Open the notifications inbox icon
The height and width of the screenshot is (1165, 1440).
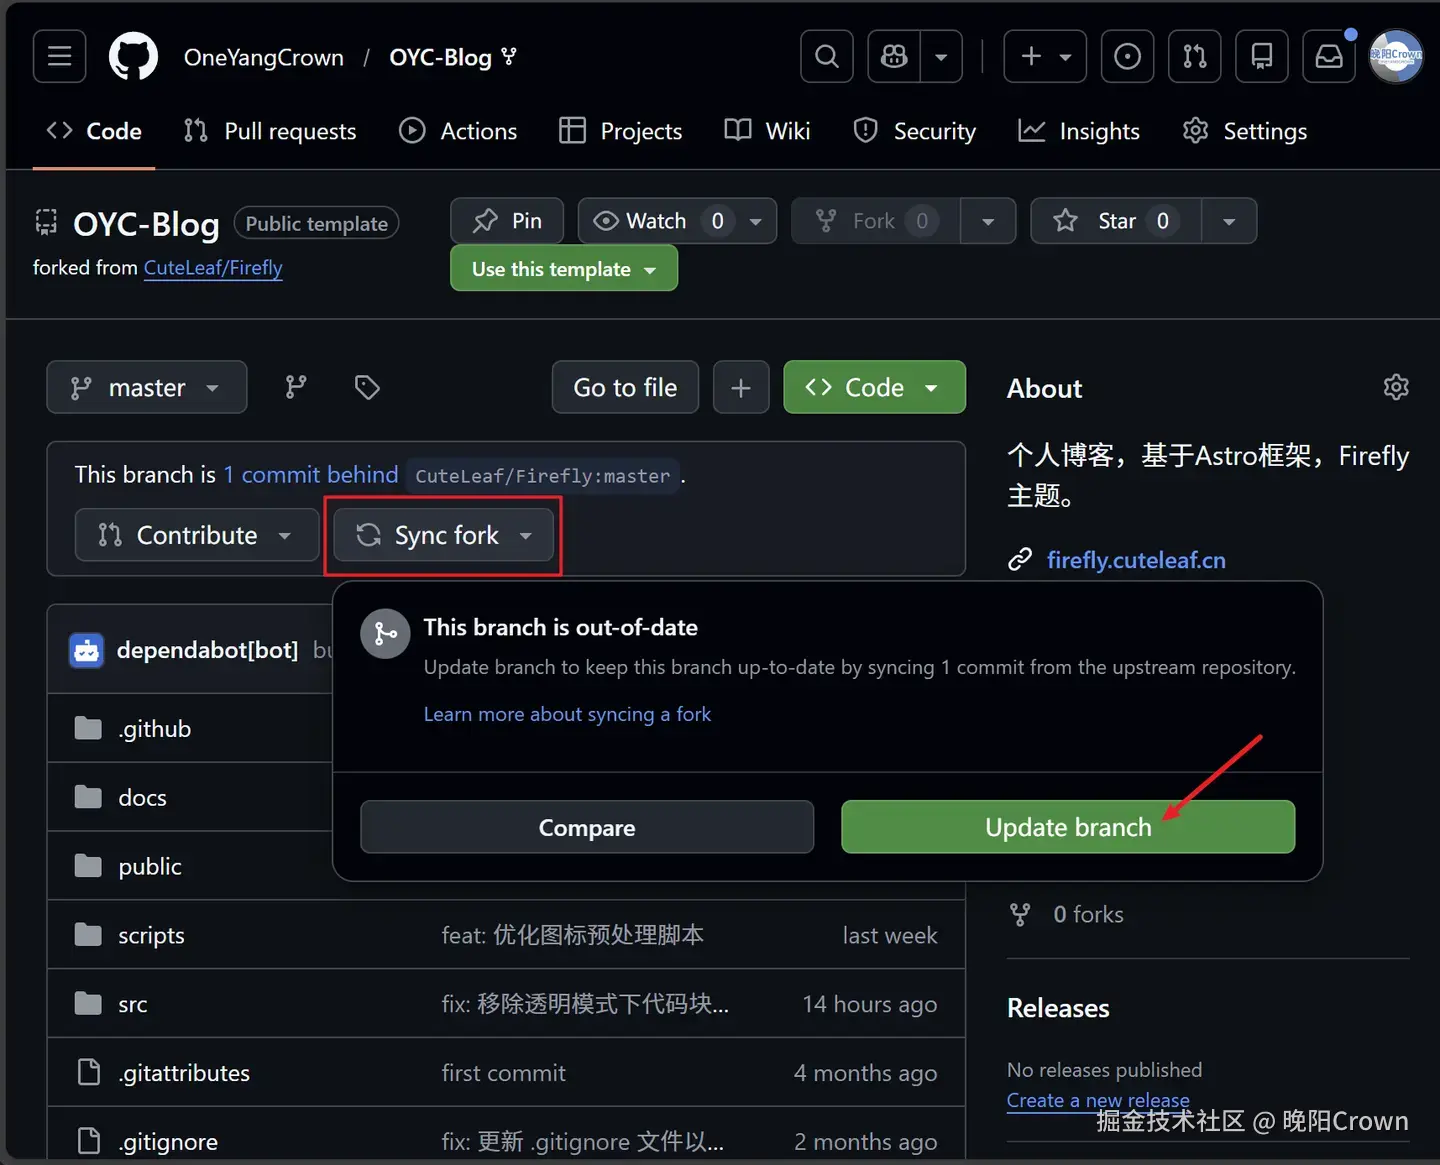(x=1329, y=56)
